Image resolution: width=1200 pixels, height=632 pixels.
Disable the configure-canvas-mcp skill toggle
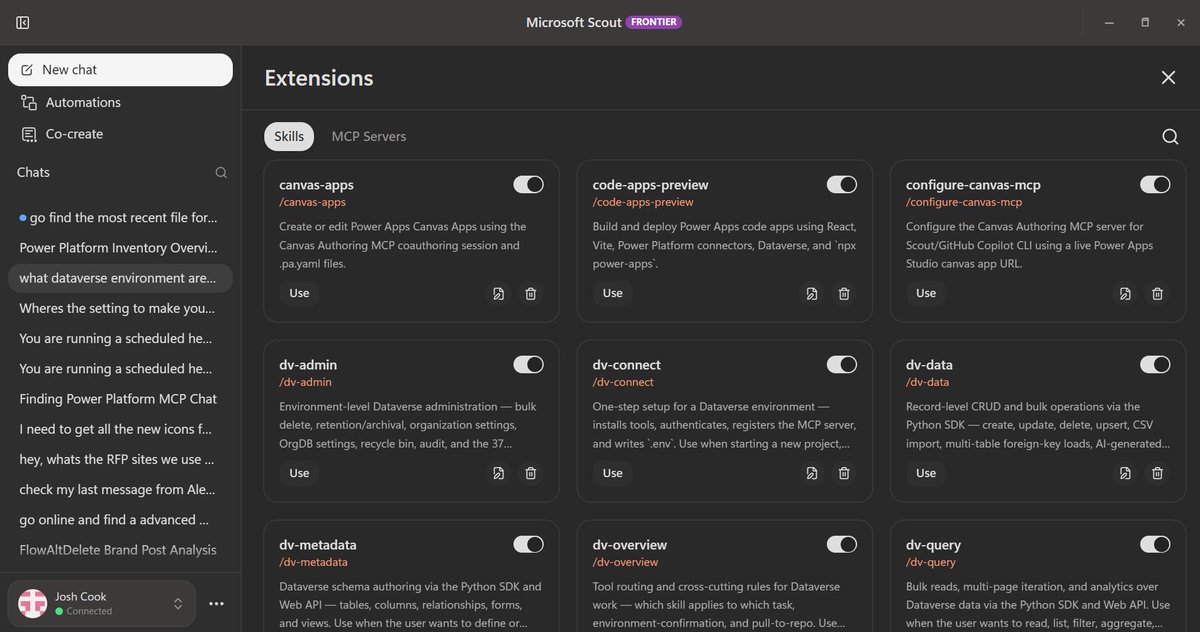1155,184
